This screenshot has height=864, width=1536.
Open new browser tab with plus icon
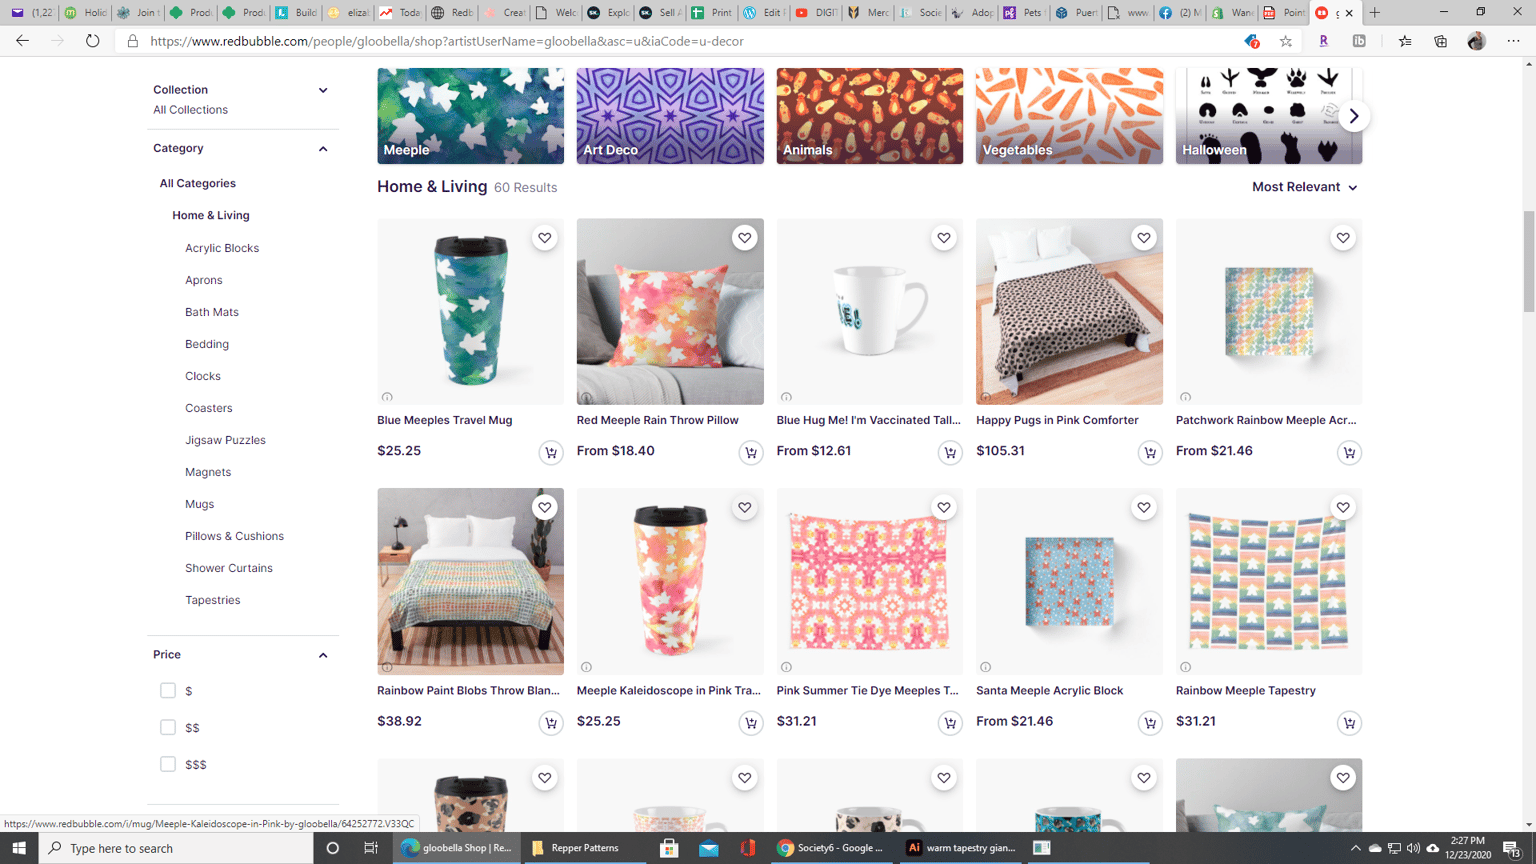coord(1375,13)
